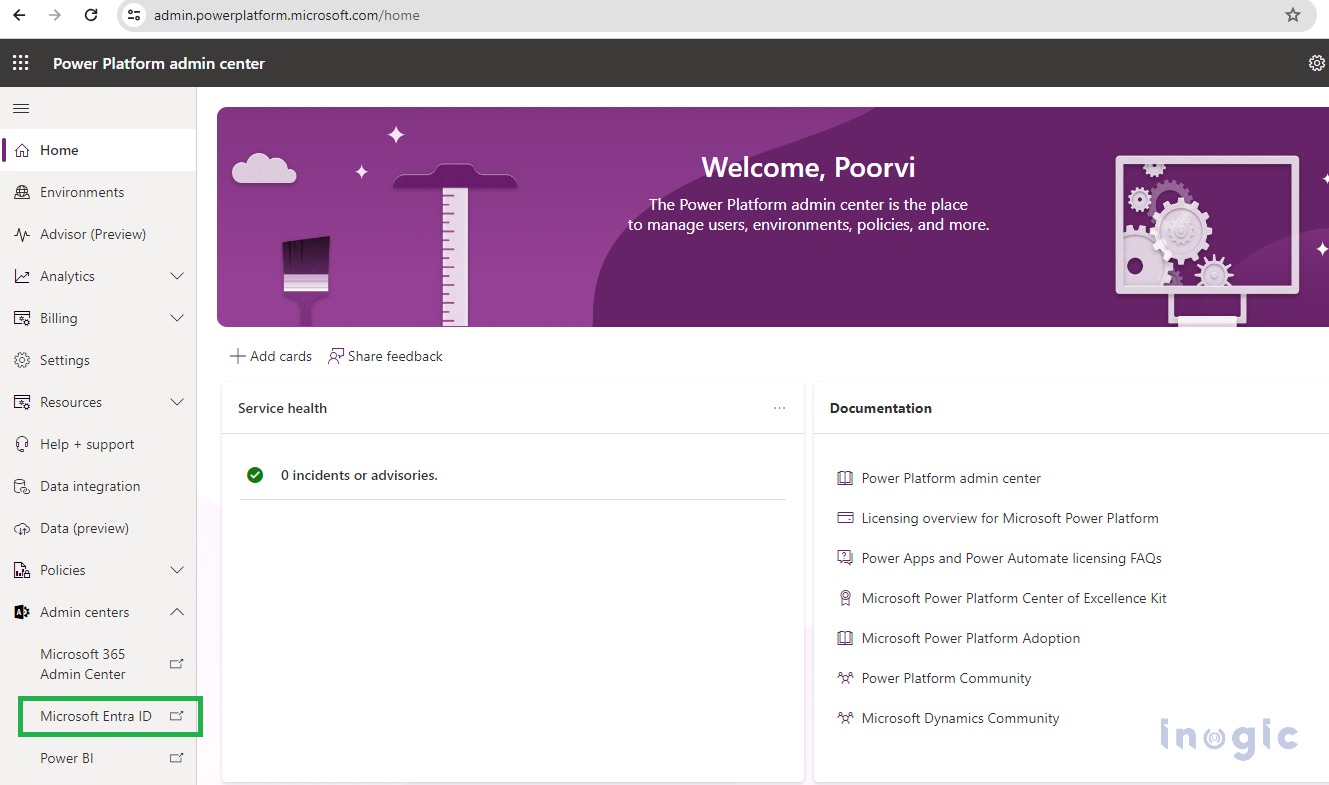Click '0 incidents or advisories.' text
1329x785 pixels.
[x=359, y=475]
